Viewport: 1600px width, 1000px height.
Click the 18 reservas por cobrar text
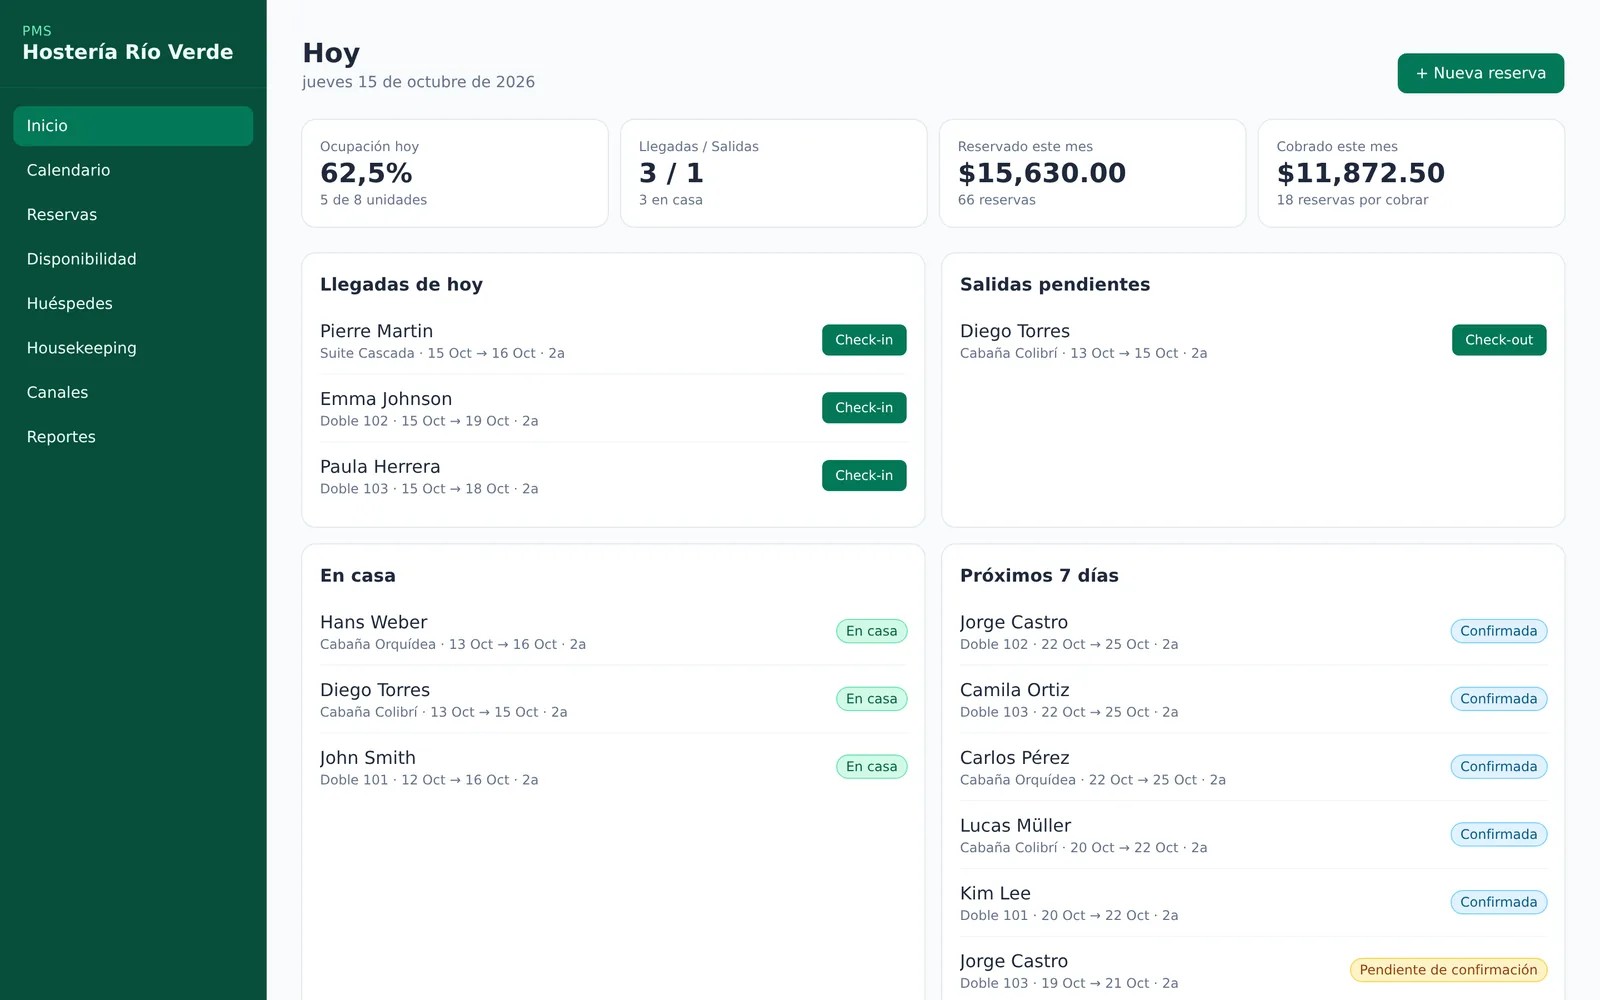pos(1352,200)
